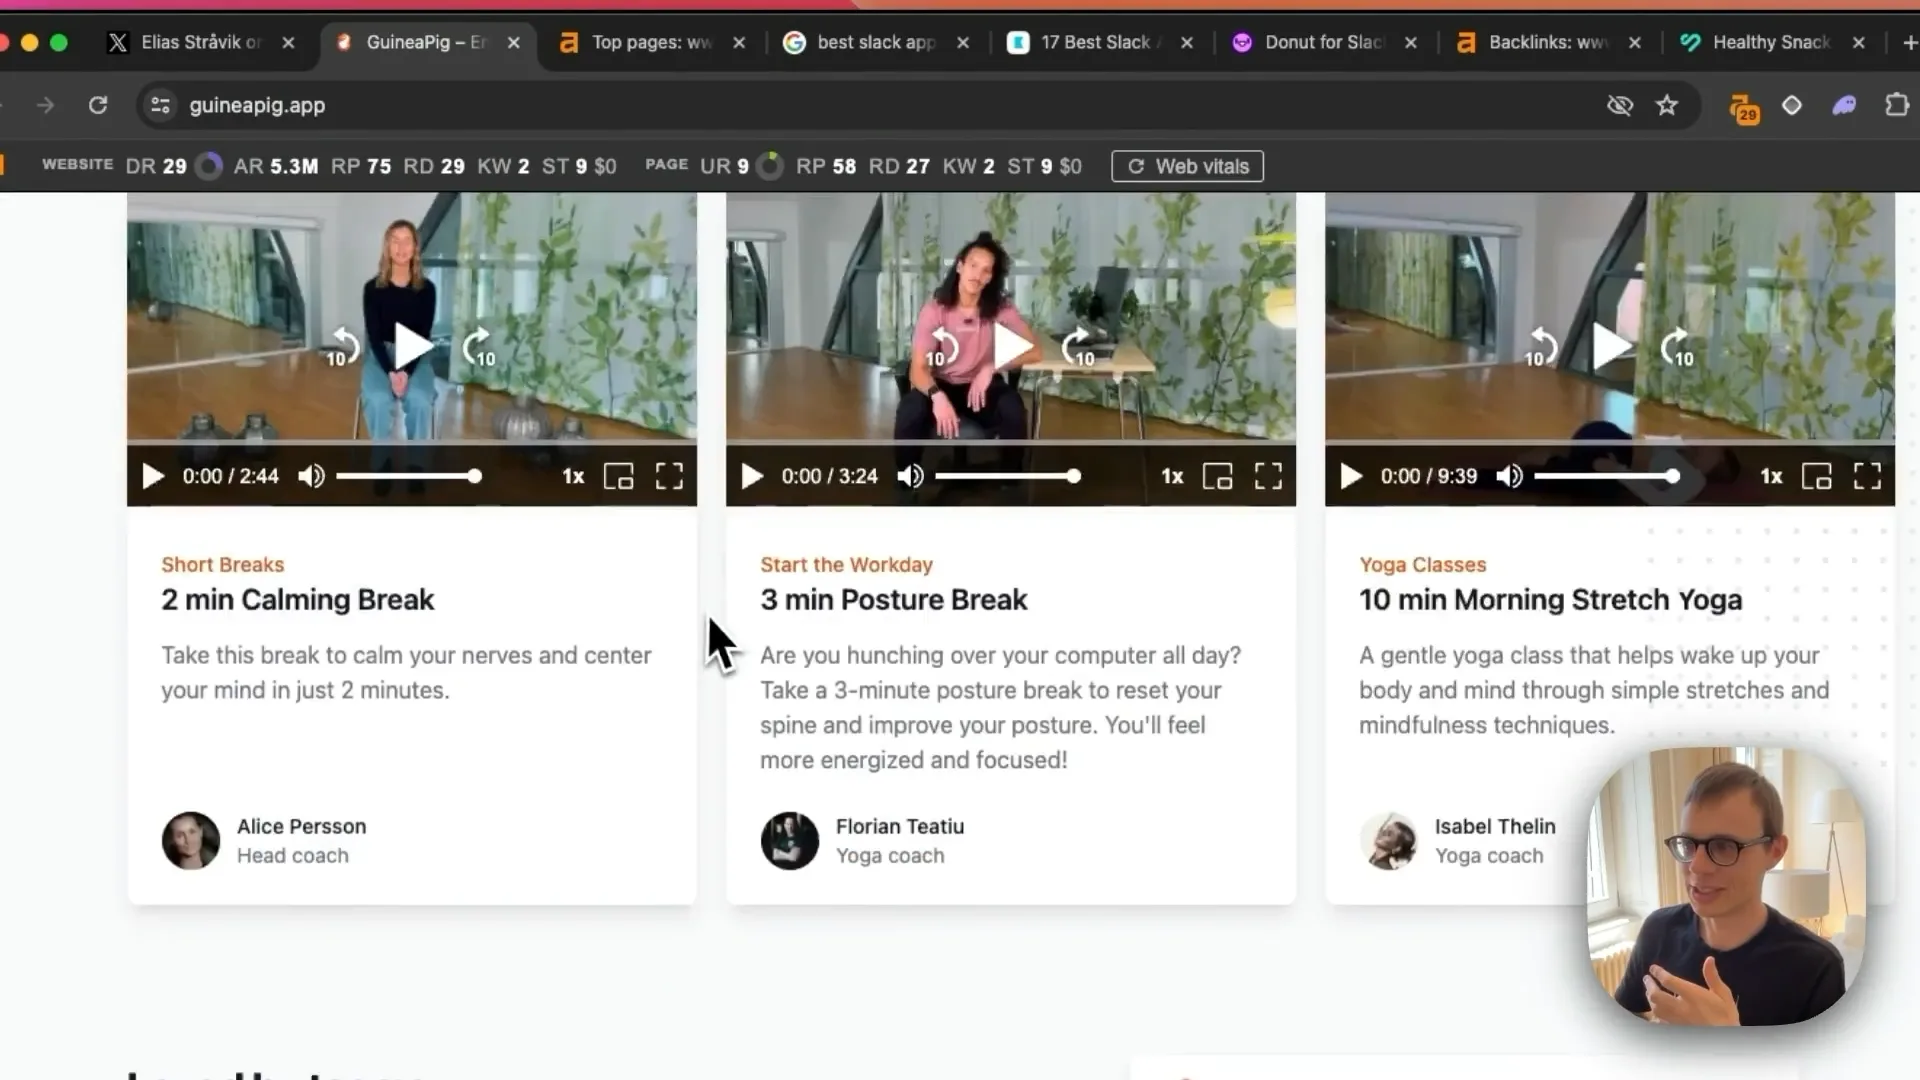Rewind 10 seconds in Posture Break video

click(x=942, y=348)
